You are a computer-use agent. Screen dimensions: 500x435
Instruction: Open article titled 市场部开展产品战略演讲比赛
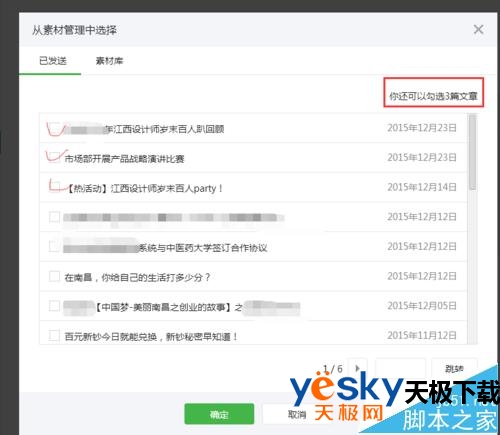point(124,159)
